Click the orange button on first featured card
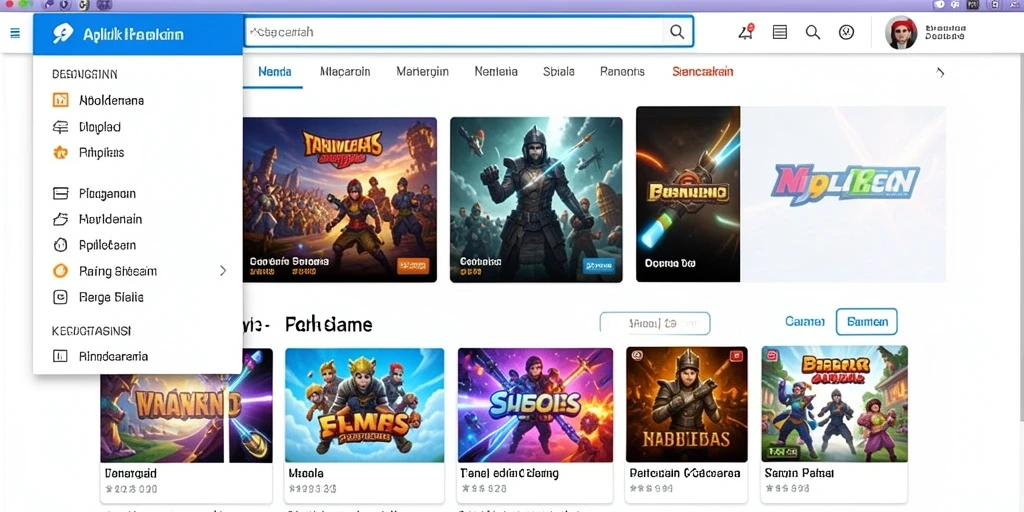Image resolution: width=1024 pixels, height=512 pixels. coord(413,265)
